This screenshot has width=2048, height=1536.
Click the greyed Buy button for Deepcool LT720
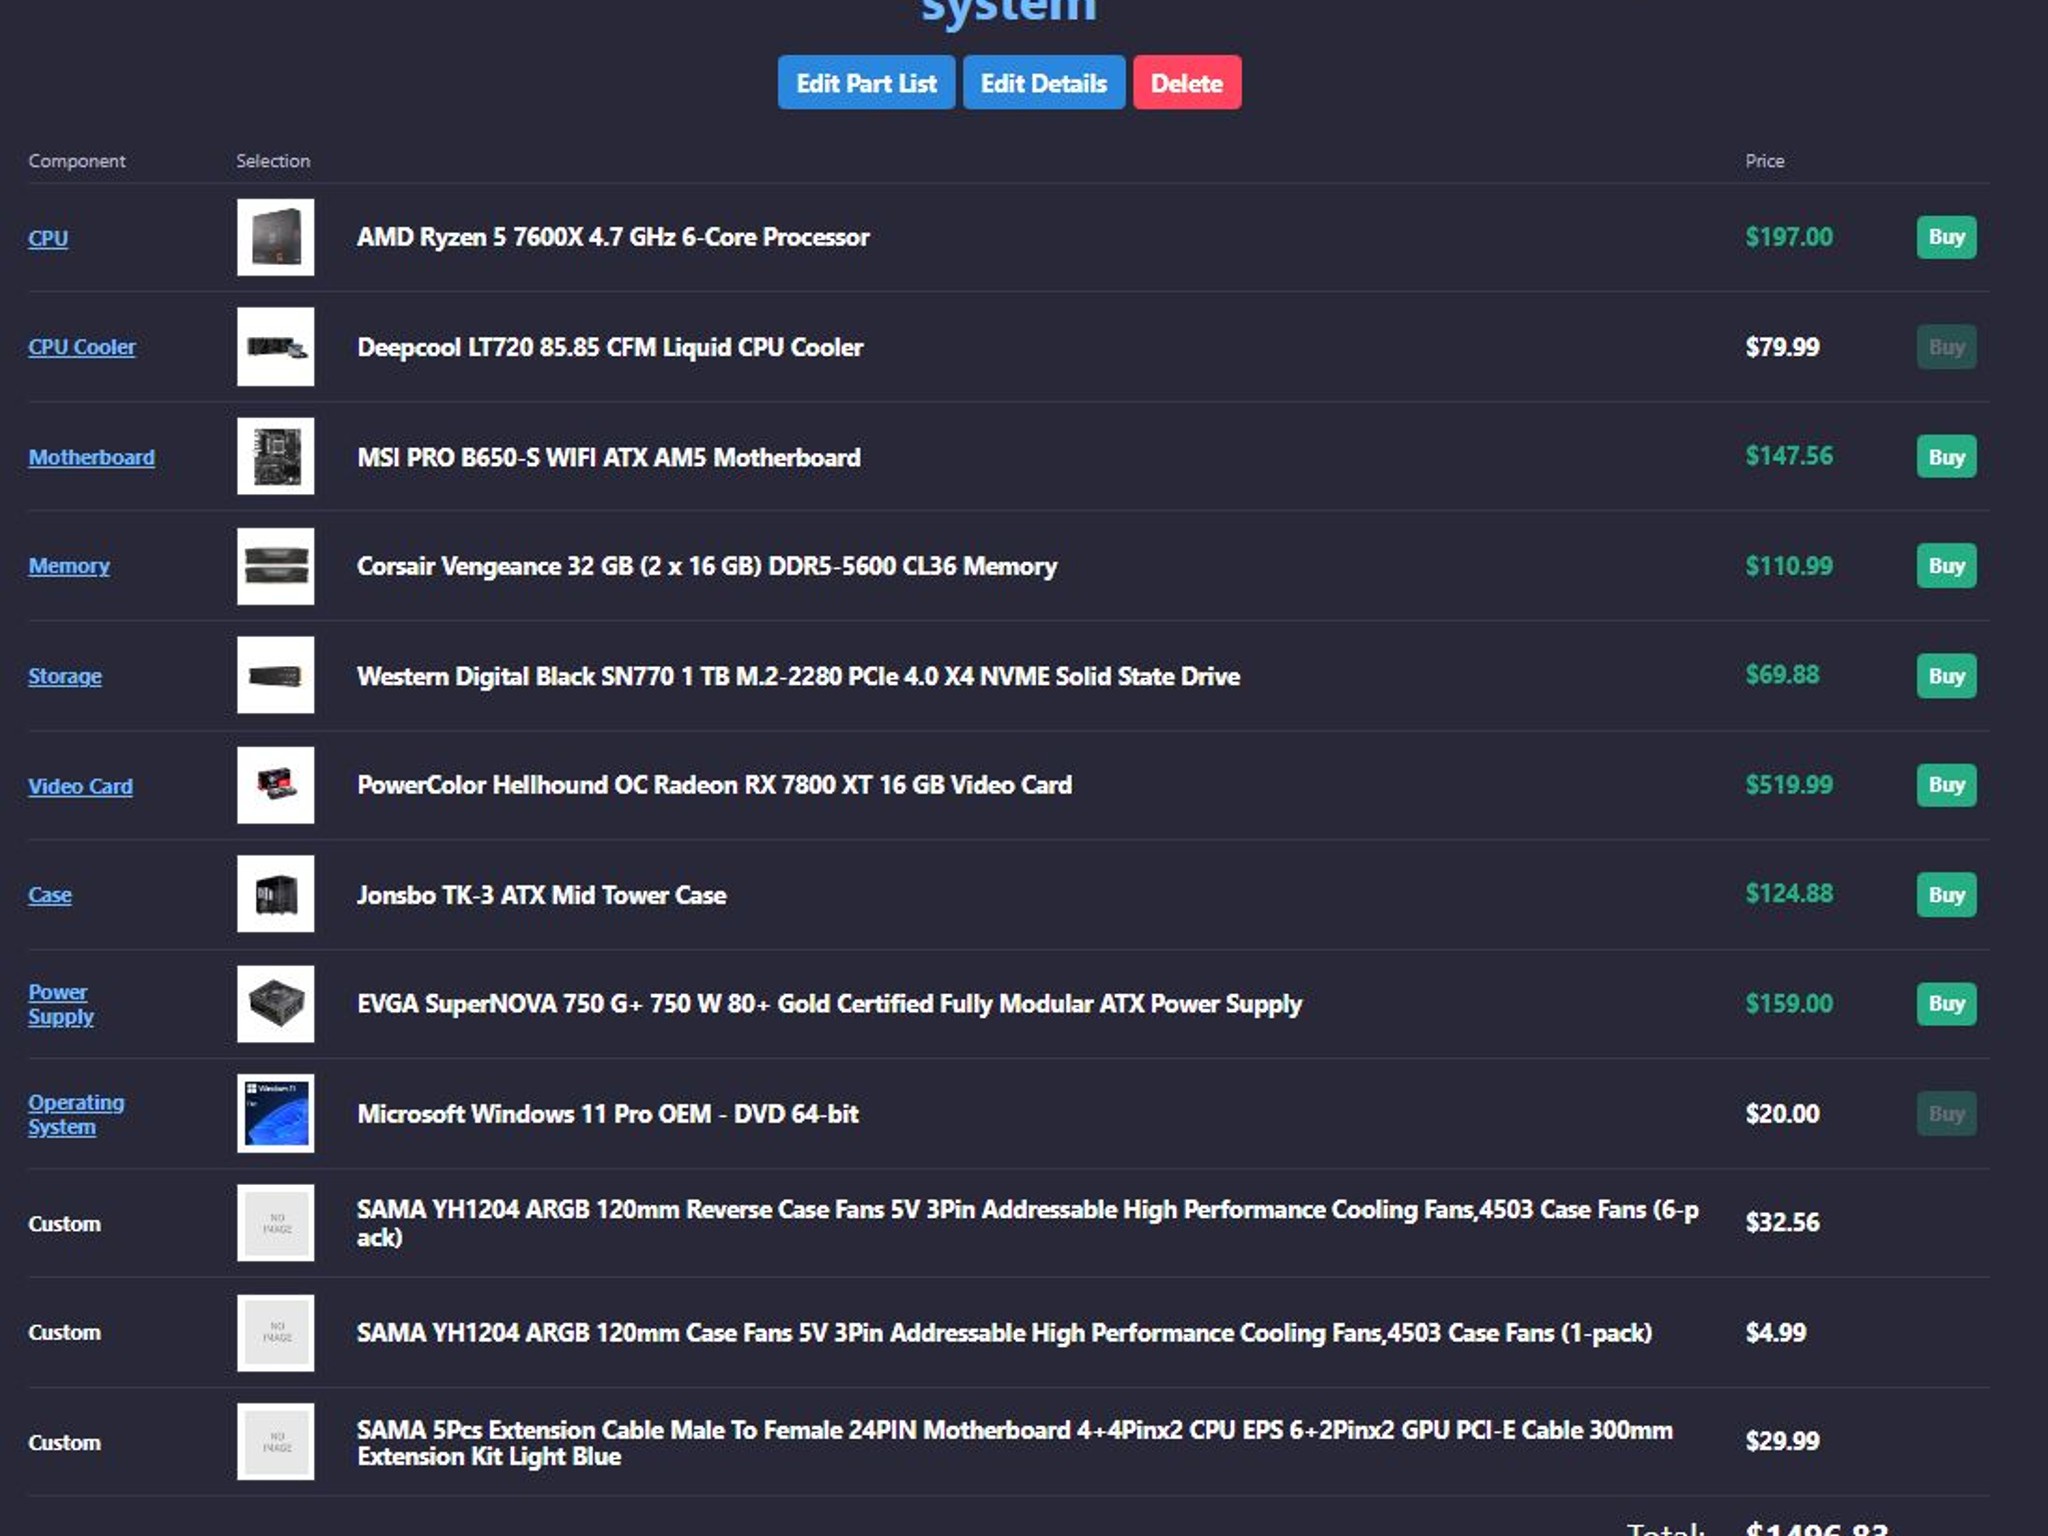1946,347
